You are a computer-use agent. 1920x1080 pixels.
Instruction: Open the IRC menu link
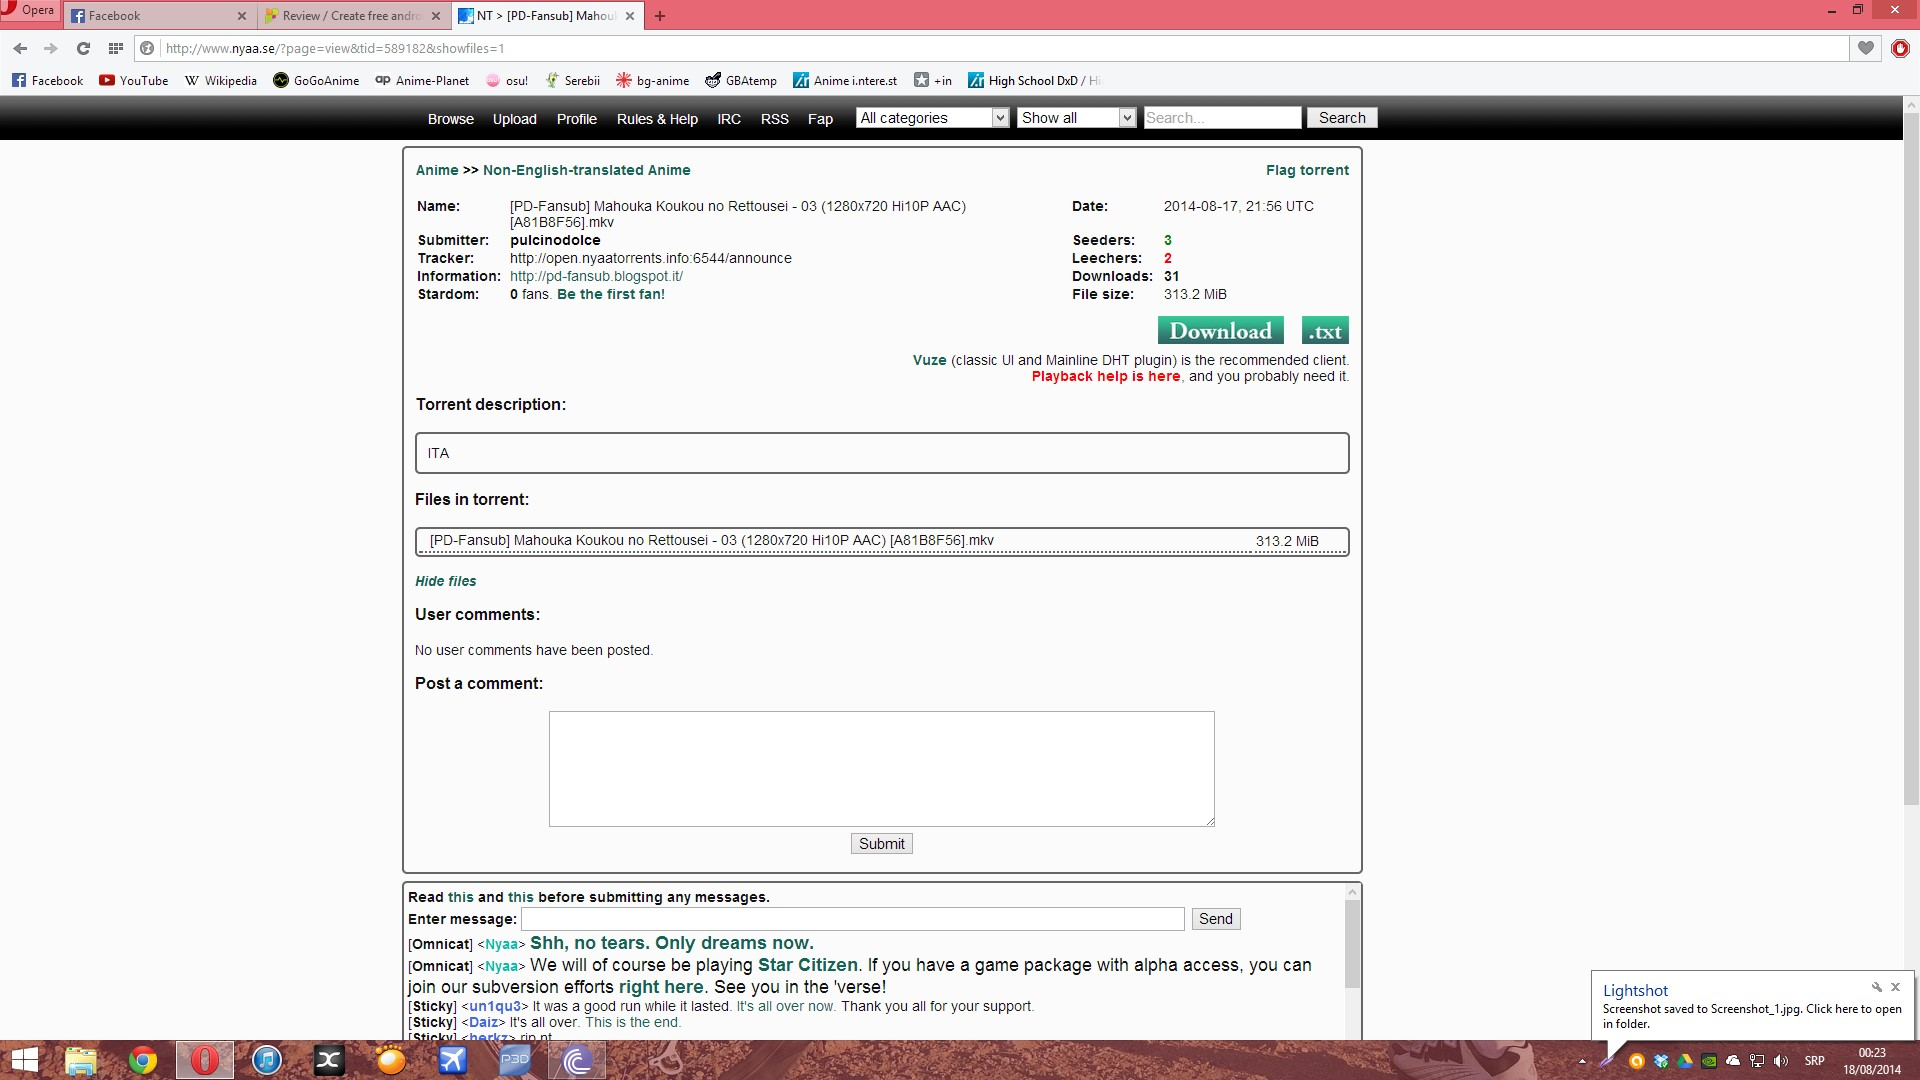tap(729, 119)
